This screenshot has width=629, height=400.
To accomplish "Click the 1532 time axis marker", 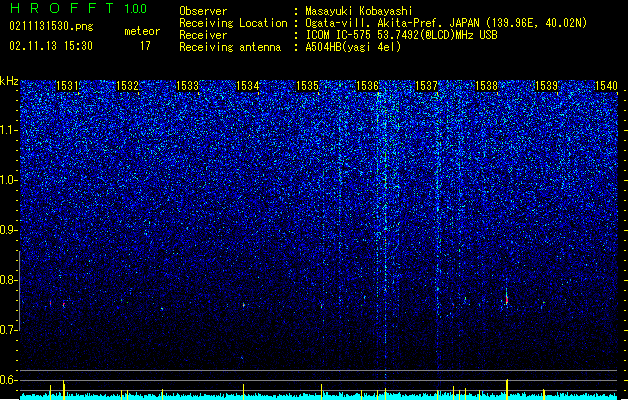I will 127,86.
